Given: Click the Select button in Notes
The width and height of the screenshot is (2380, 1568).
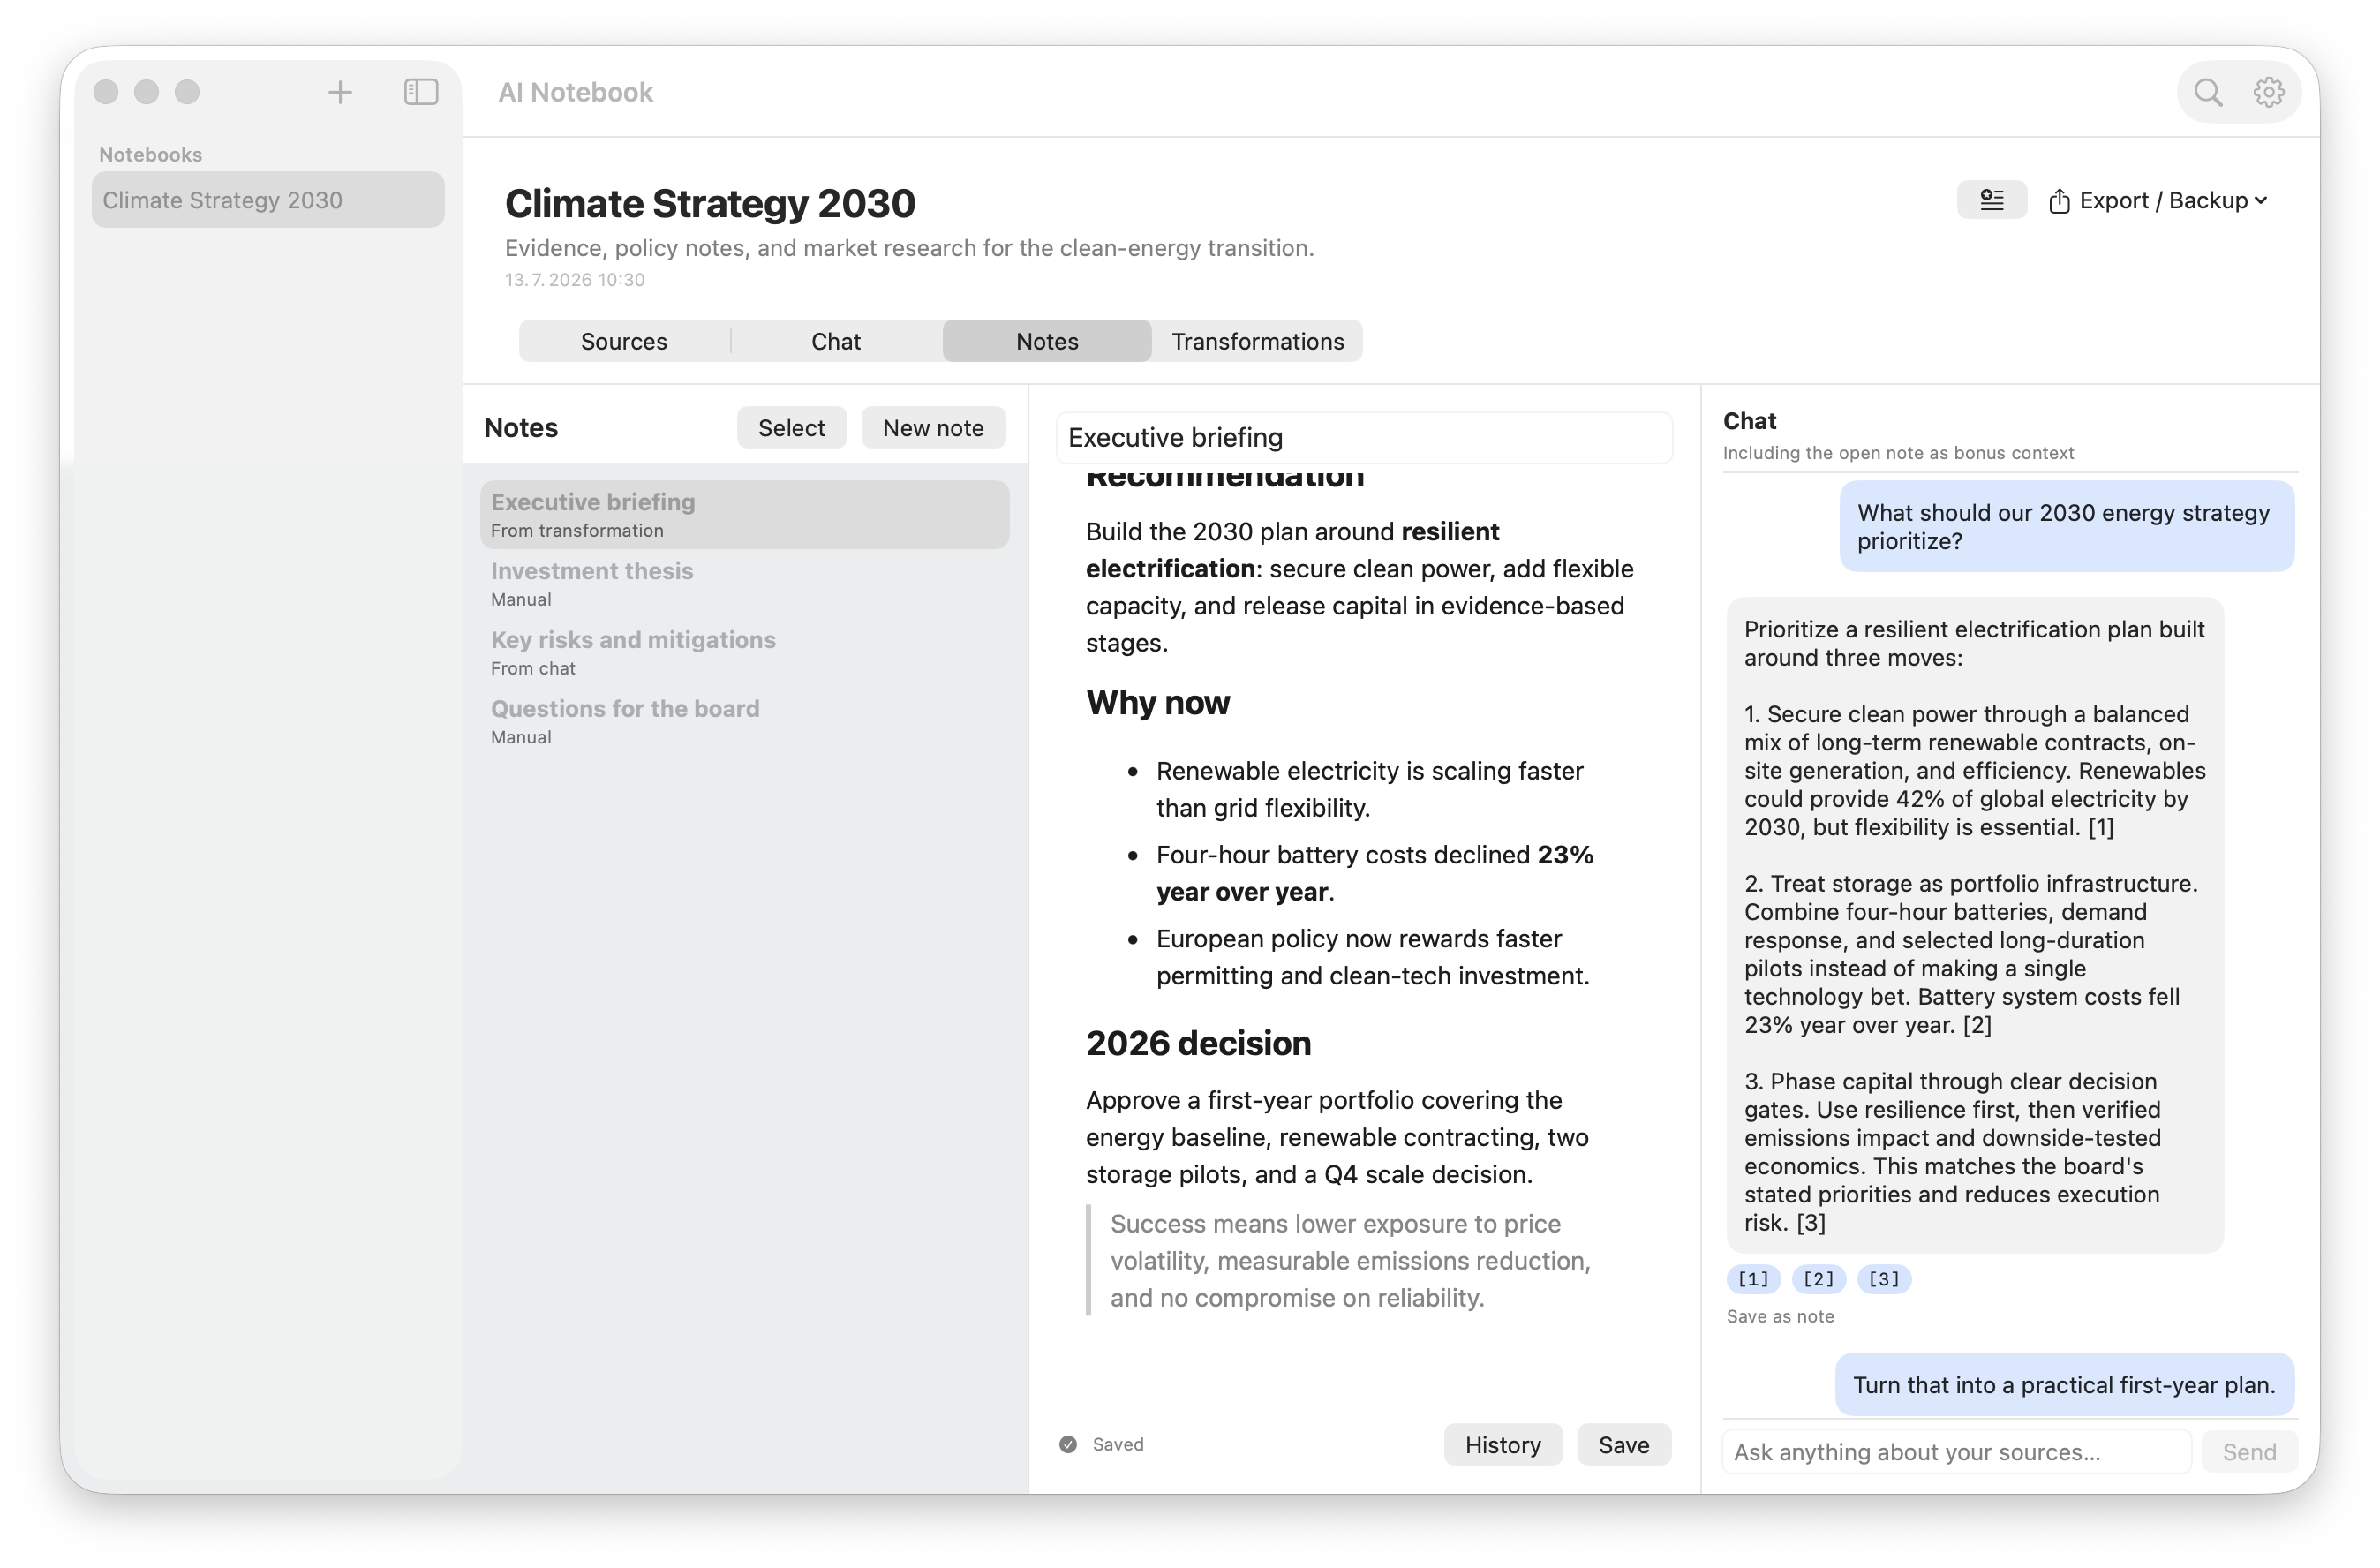Looking at the screenshot, I should coord(791,428).
